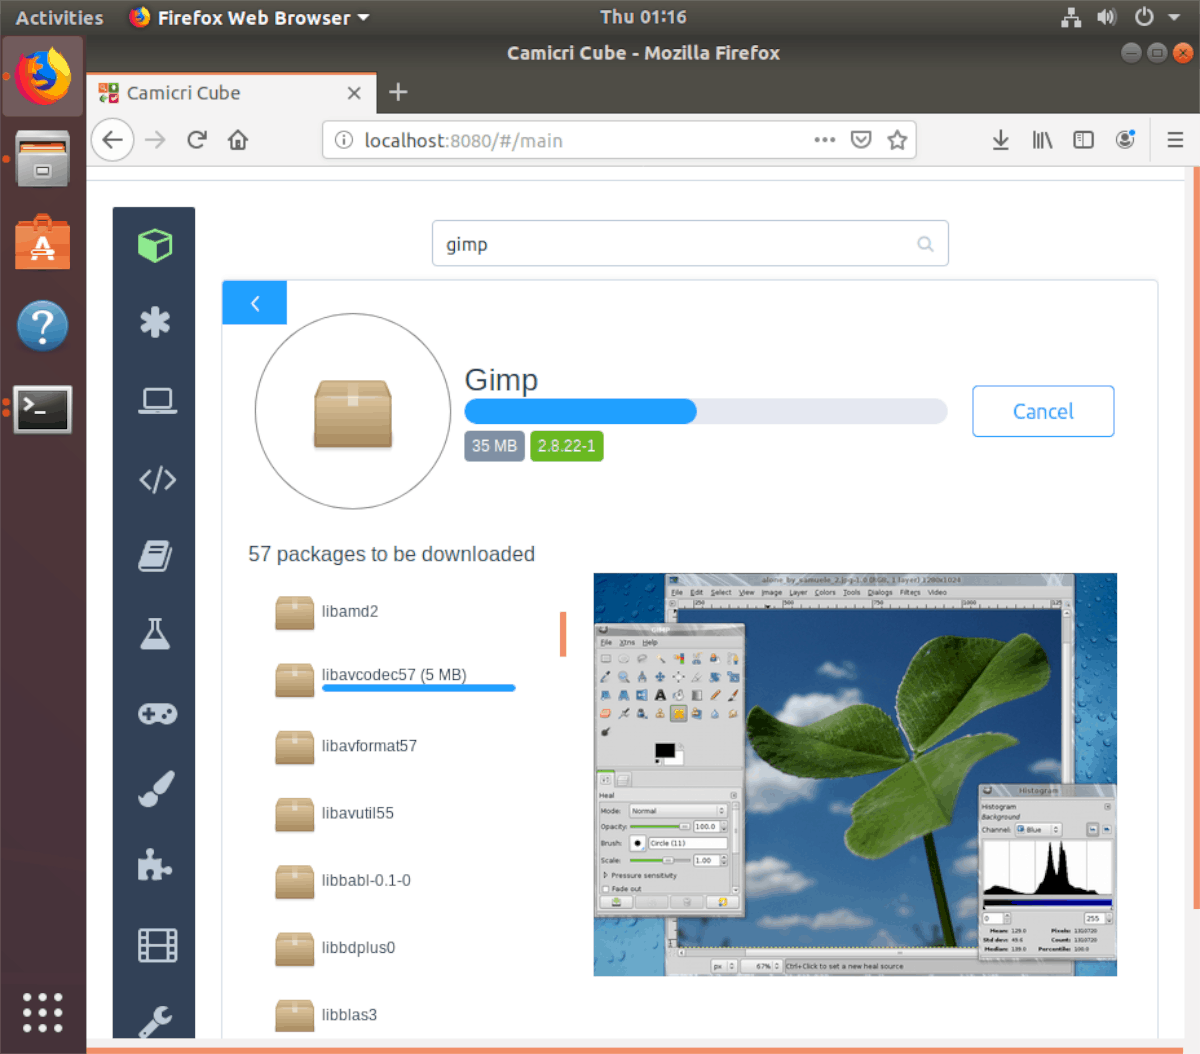Click the package list orange scrollbar
Viewport: 1200px width, 1054px height.
[563, 634]
